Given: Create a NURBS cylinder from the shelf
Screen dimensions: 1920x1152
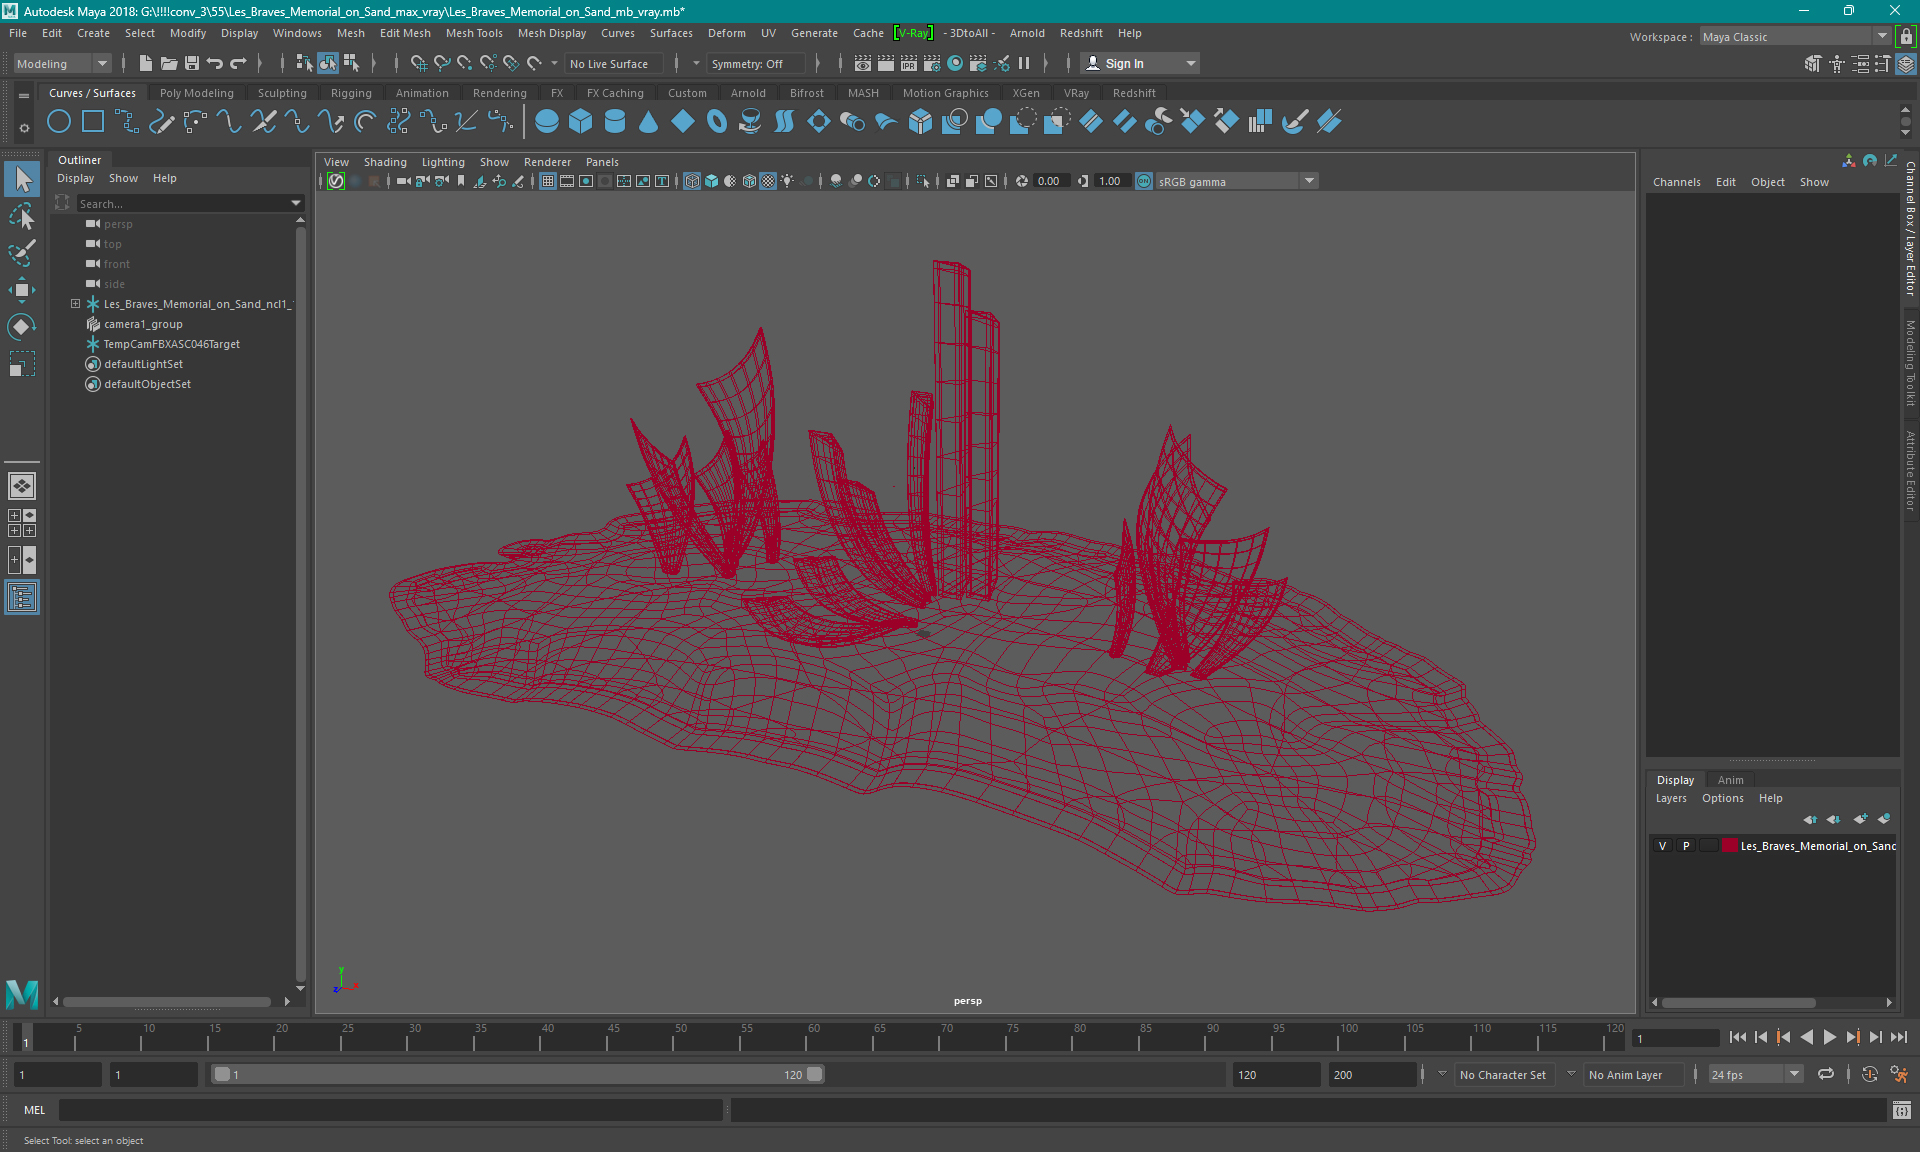Looking at the screenshot, I should point(615,122).
